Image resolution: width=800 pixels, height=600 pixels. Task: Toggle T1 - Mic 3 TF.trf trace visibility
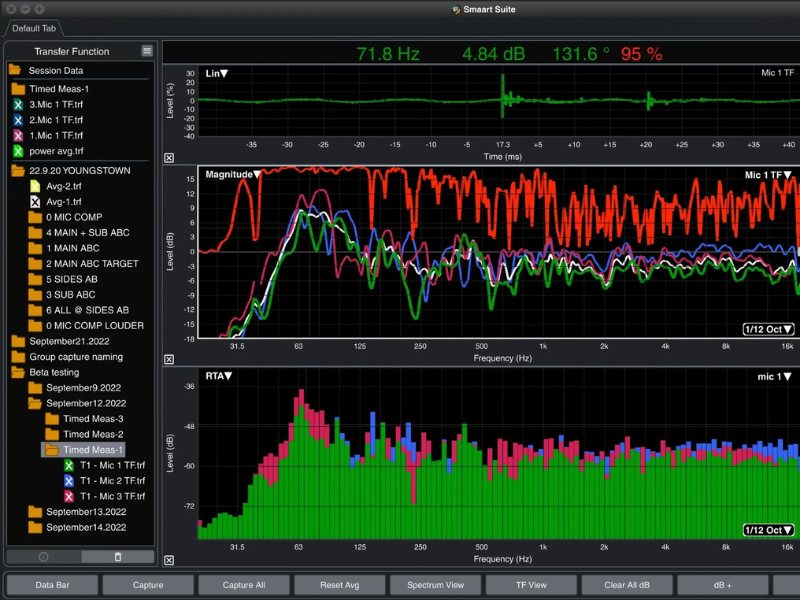pyautogui.click(x=68, y=497)
